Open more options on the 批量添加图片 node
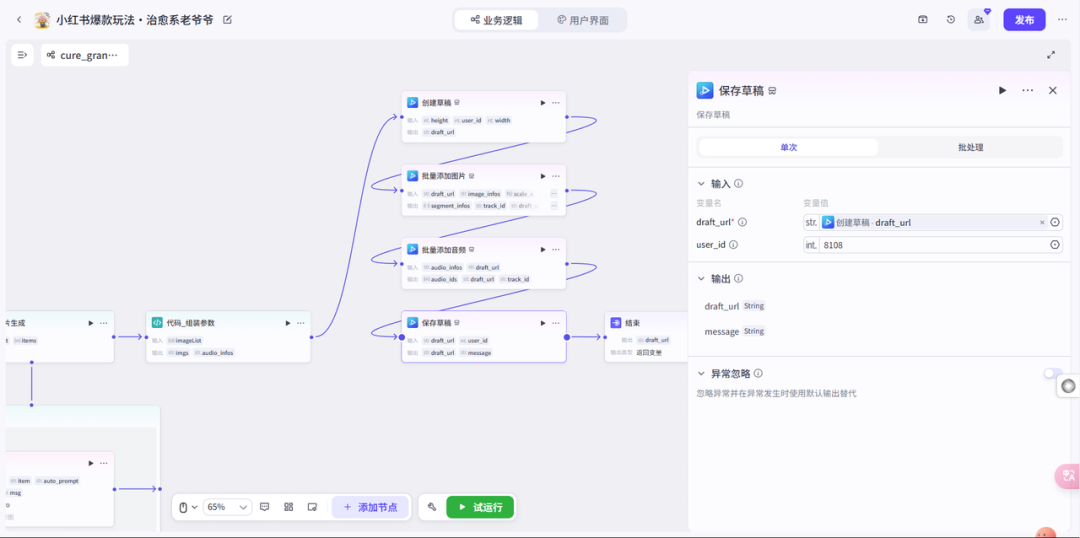The image size is (1080, 538). click(556, 176)
